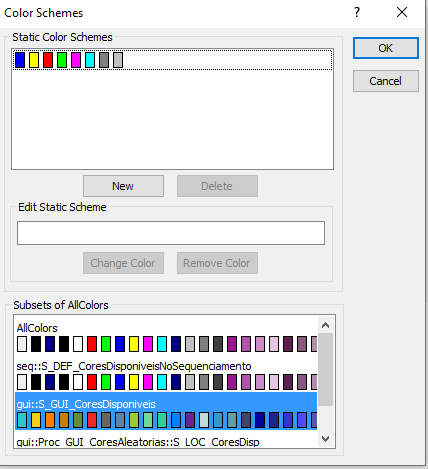Image resolution: width=428 pixels, height=469 pixels.
Task: Click the orange swatch in S_GUI_CoresDisponiveis
Action: pos(50,420)
